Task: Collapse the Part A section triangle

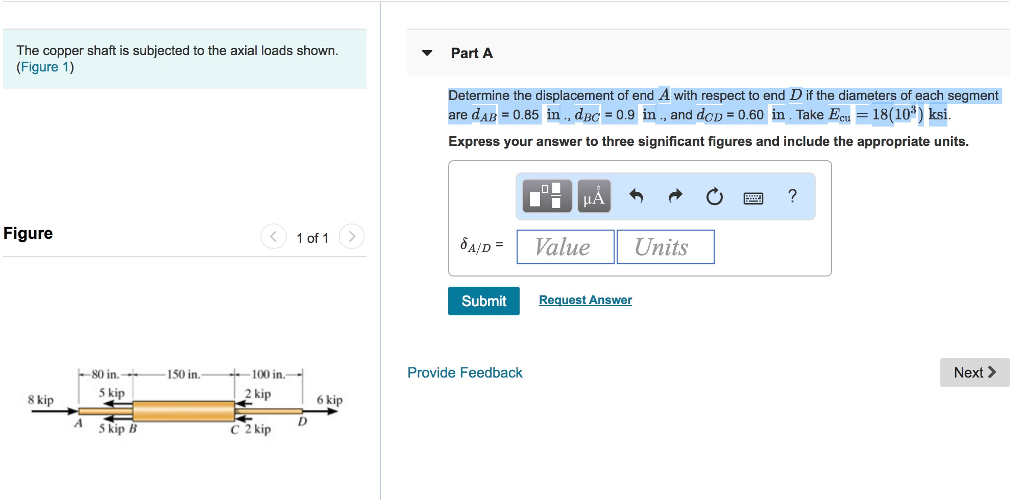Action: pyautogui.click(x=427, y=53)
